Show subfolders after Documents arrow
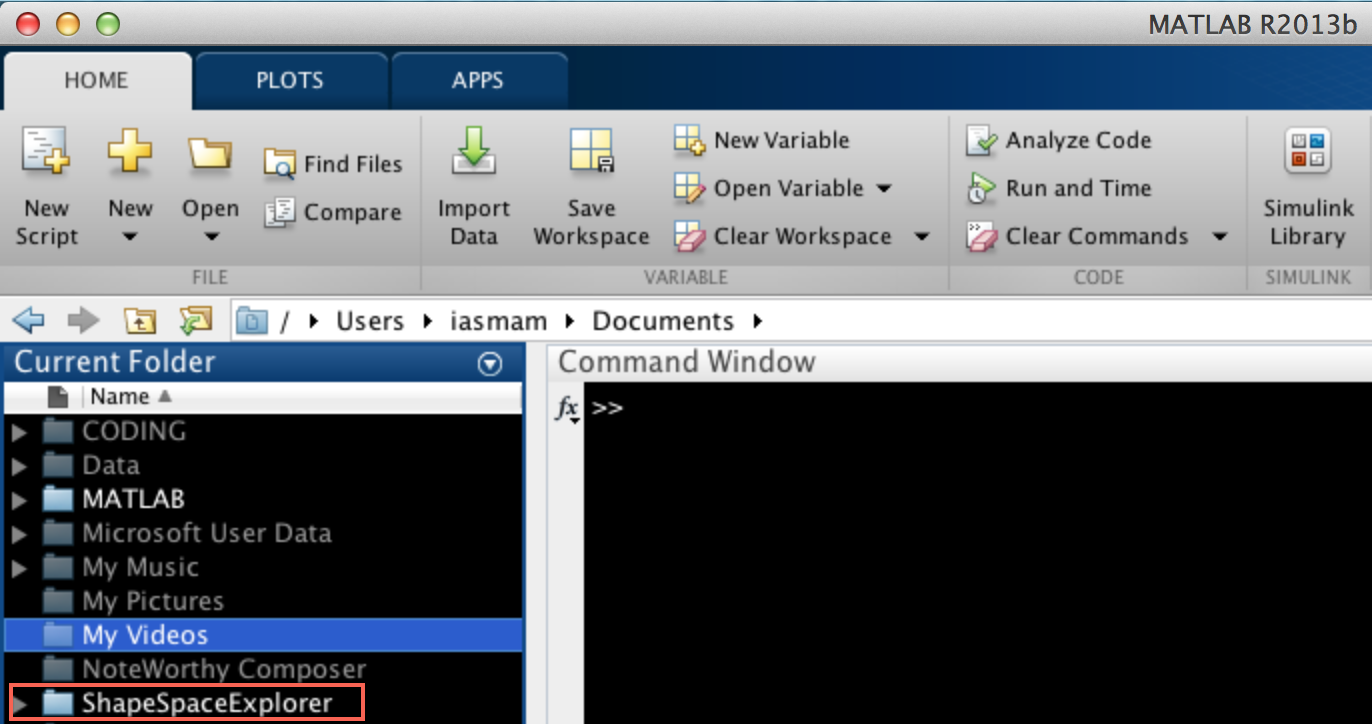The image size is (1372, 724). 756,321
